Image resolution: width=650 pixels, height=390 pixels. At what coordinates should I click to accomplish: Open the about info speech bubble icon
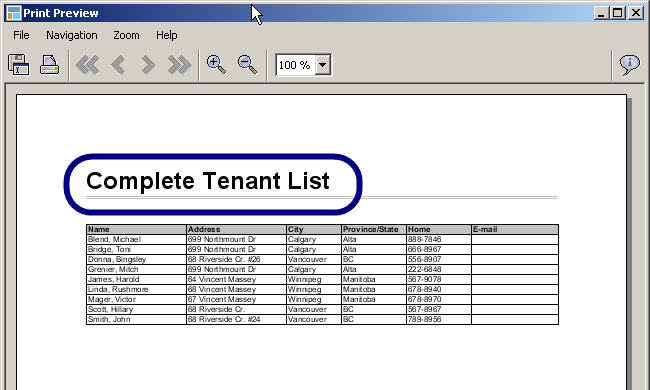click(630, 65)
